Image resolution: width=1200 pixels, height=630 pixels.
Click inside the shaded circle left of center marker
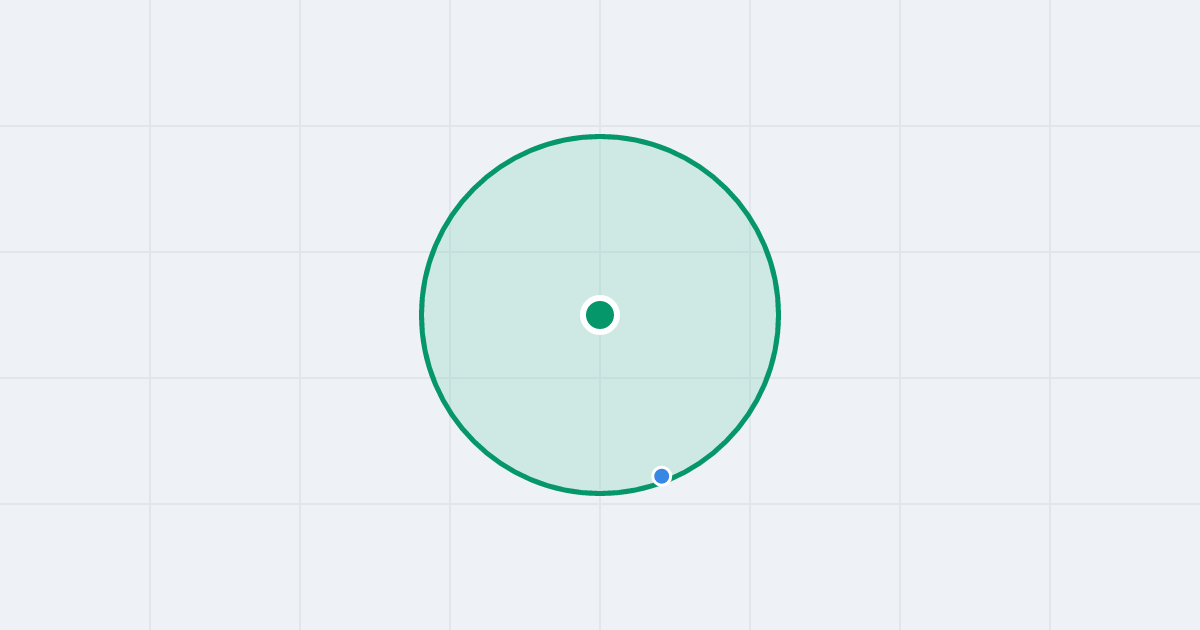point(500,315)
